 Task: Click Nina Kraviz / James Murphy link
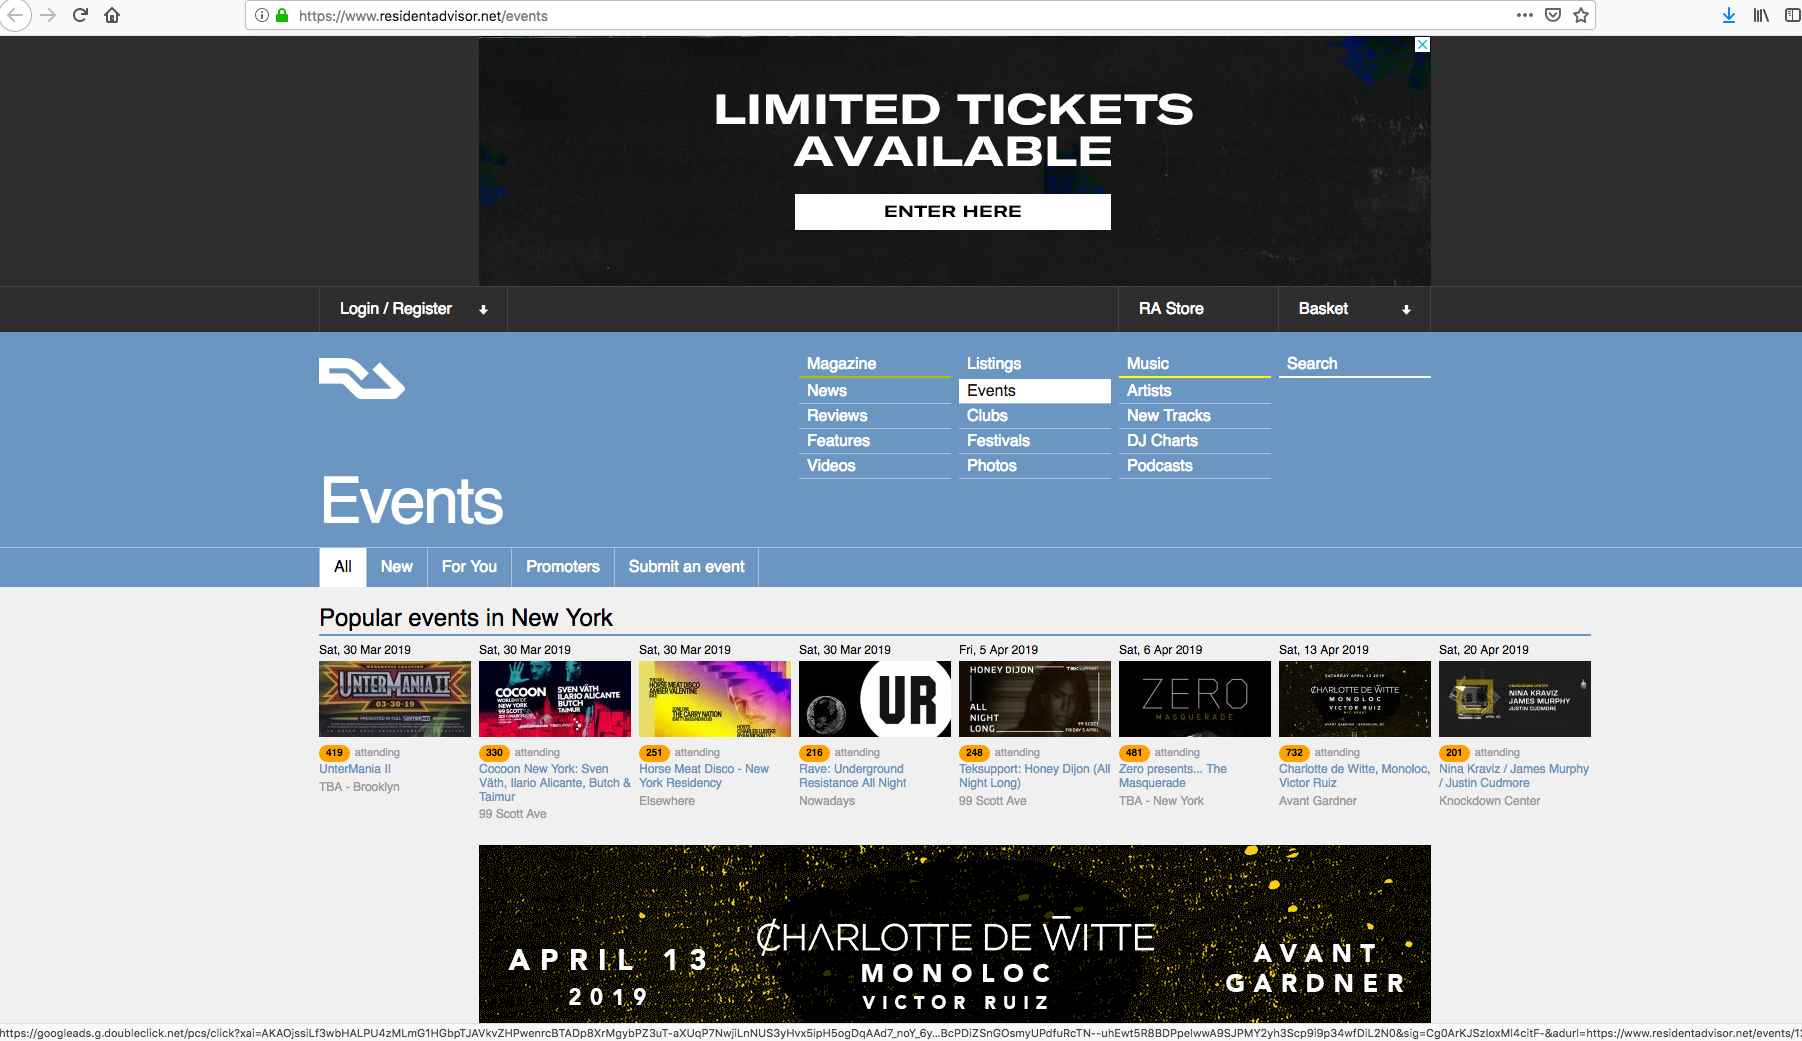1514,776
